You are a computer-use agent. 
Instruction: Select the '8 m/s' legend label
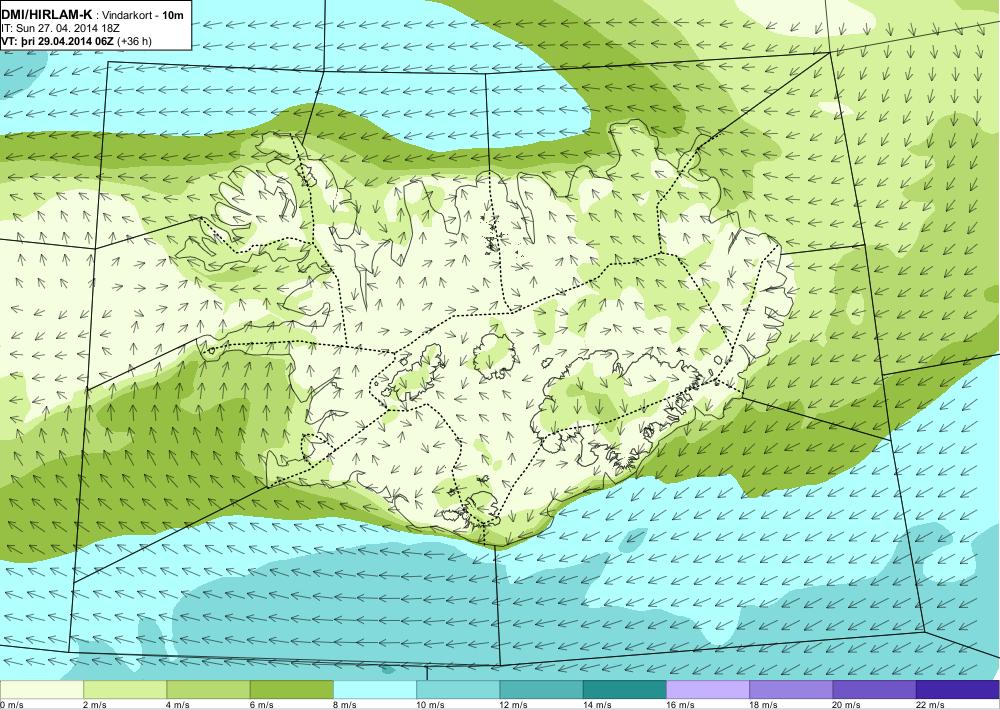345,705
